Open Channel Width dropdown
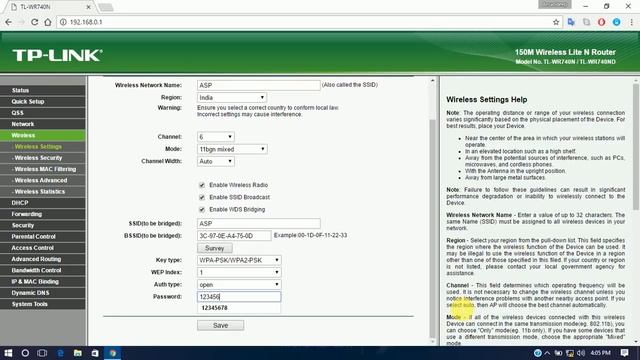 point(216,161)
